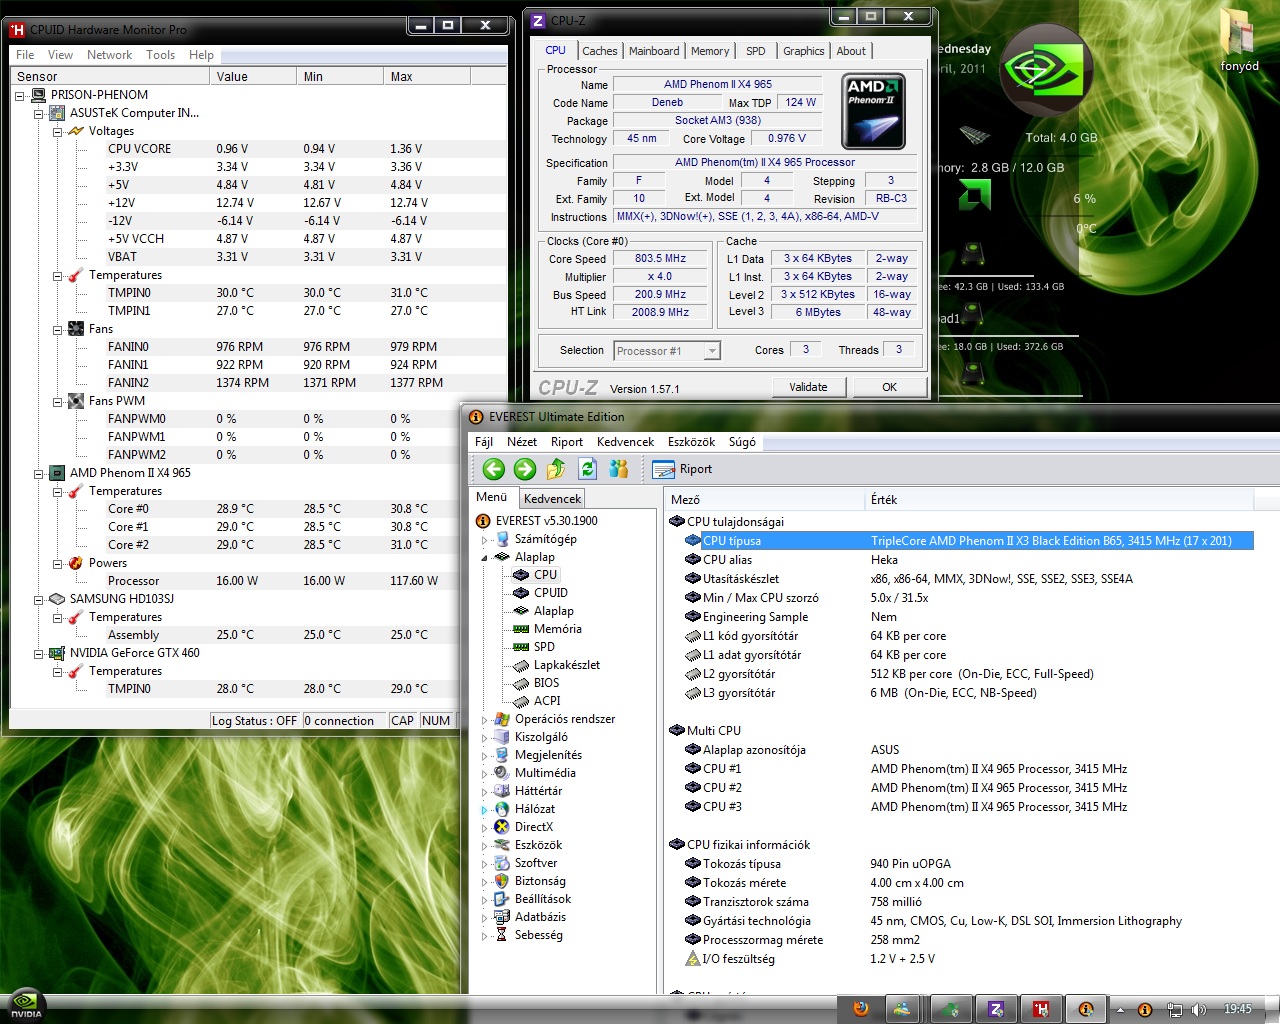The image size is (1280, 1024).
Task: Click the folder Up-level icon in EVEREST
Action: pyautogui.click(x=556, y=469)
